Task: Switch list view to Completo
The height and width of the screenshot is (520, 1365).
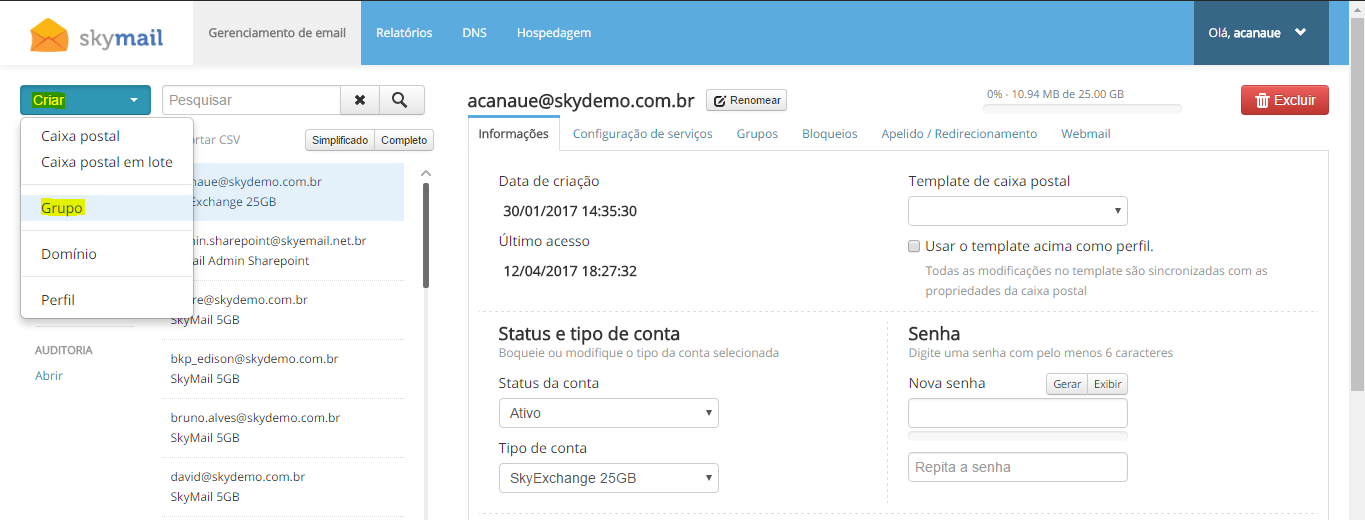Action: 404,140
